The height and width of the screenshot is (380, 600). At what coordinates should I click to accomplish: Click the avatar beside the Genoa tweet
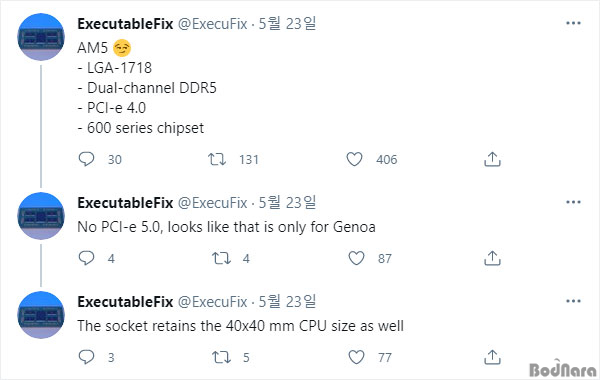point(41,216)
